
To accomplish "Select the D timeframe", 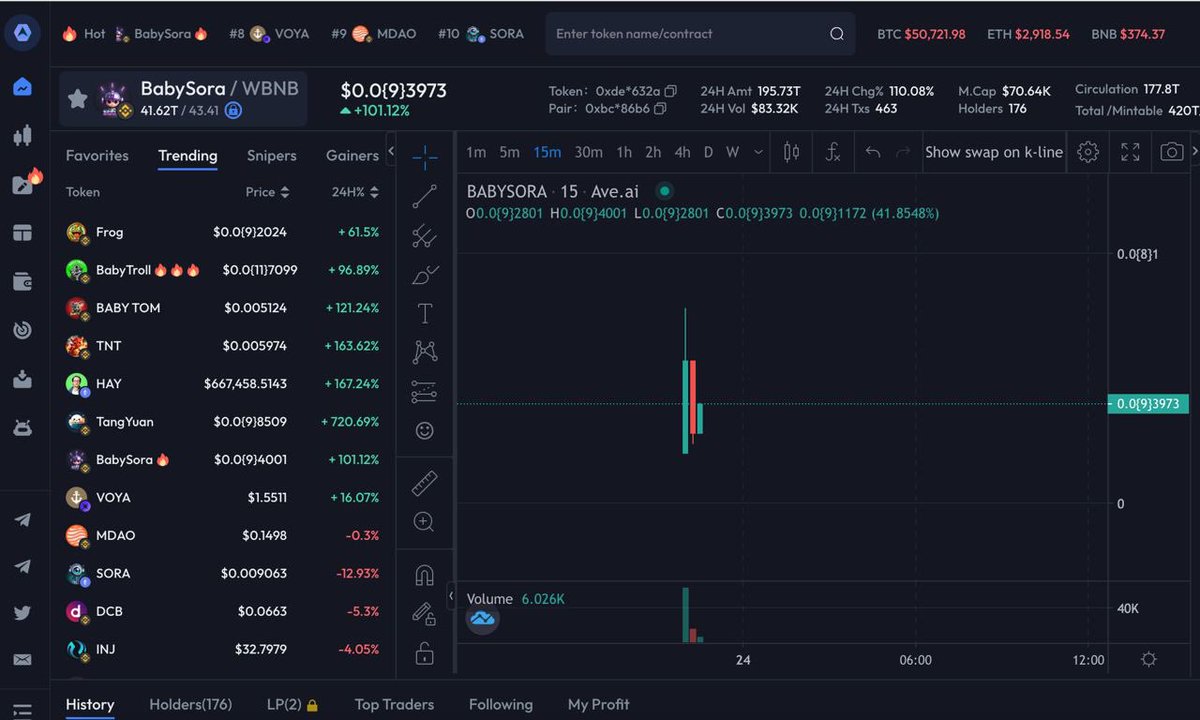I will (x=708, y=152).
